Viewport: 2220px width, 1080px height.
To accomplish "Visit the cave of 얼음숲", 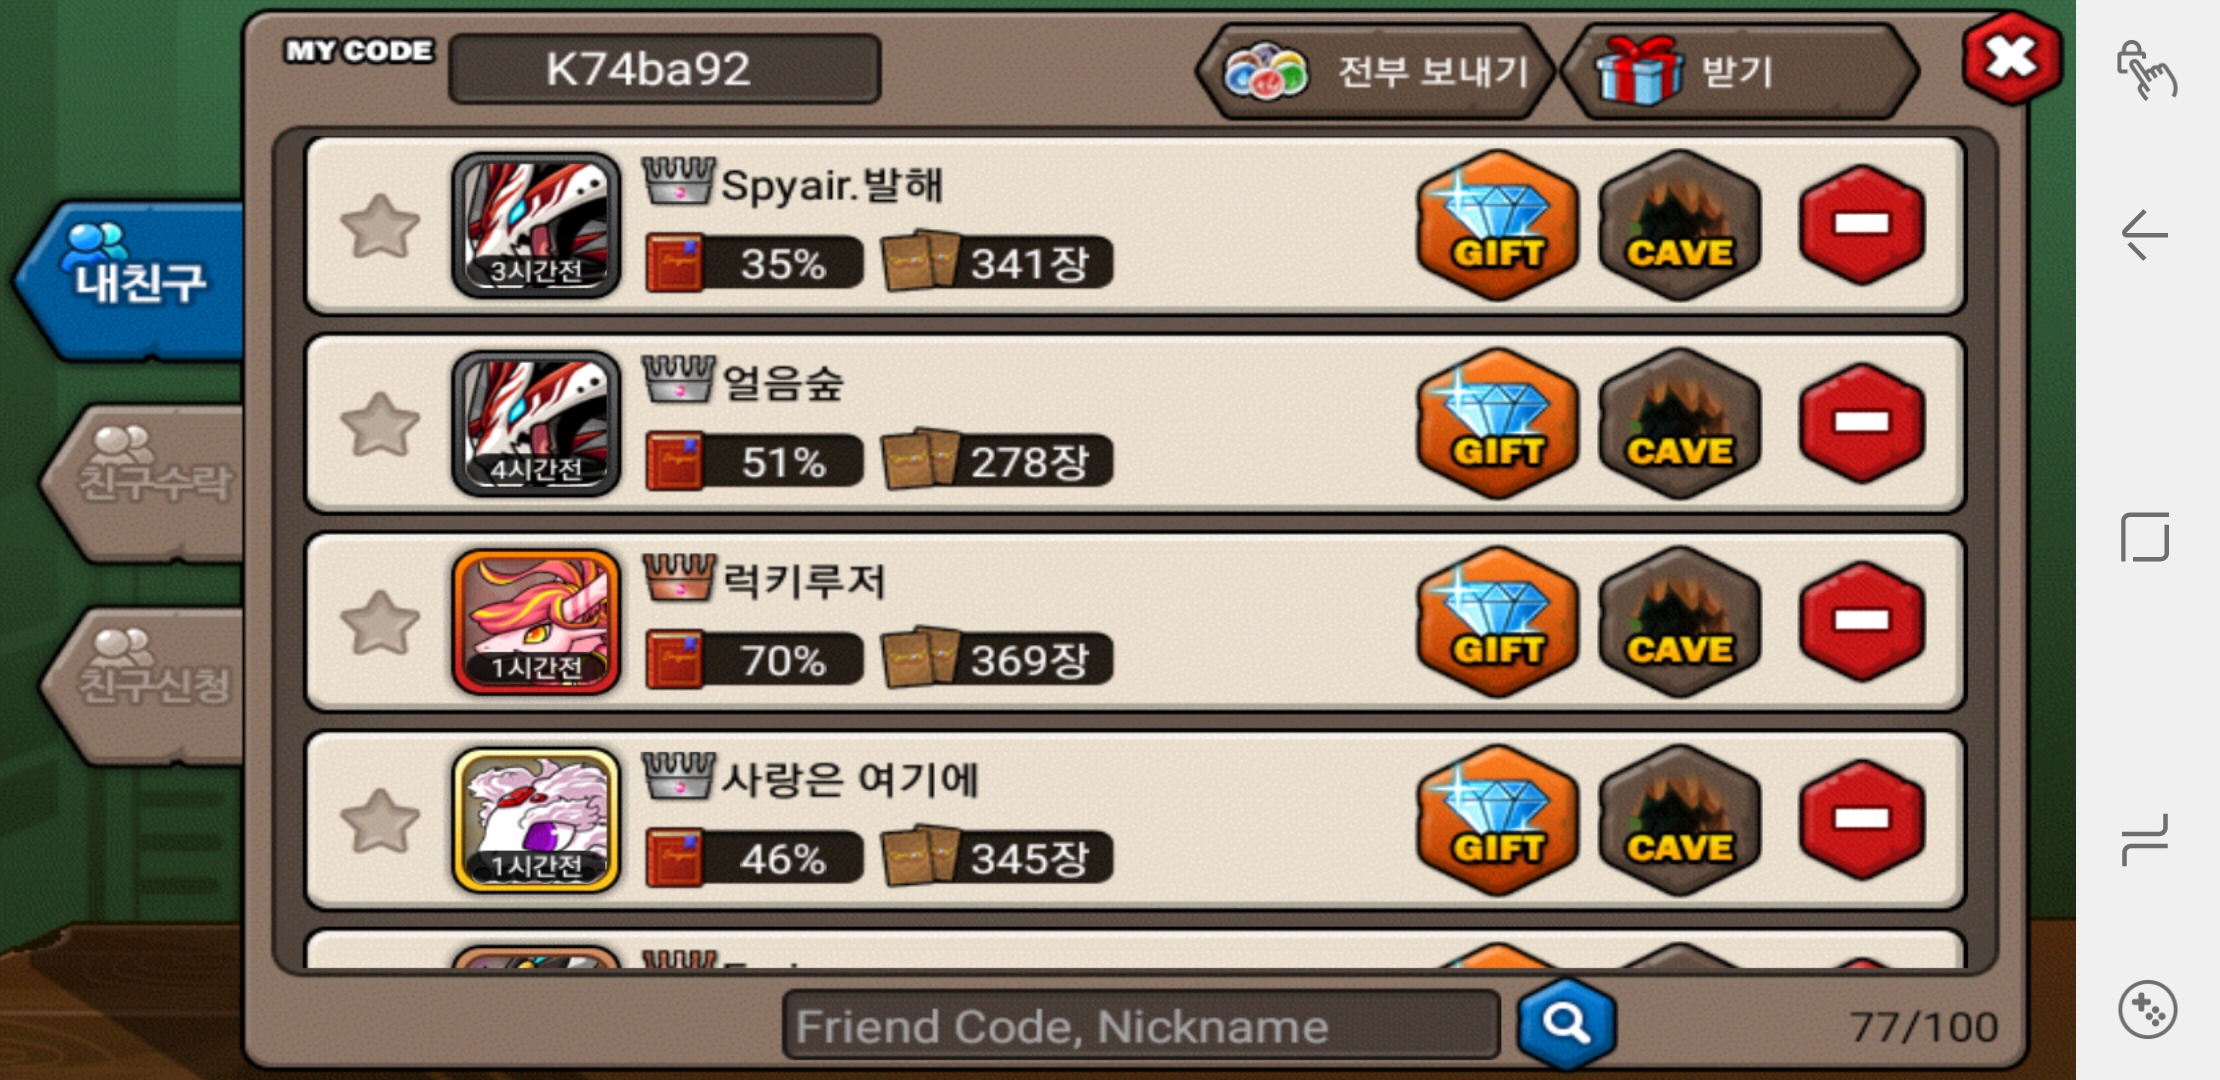I will coord(1680,424).
